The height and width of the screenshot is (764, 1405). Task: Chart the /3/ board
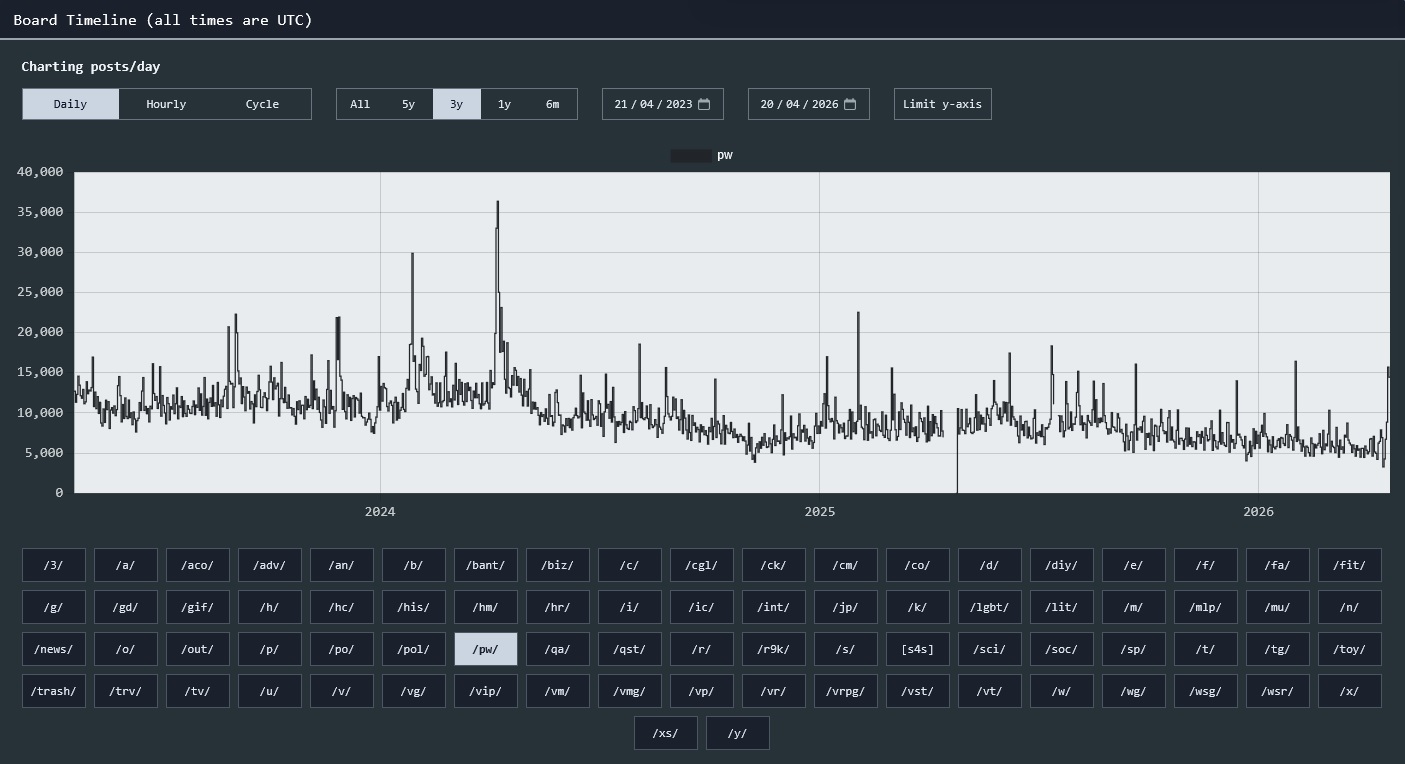tap(54, 565)
